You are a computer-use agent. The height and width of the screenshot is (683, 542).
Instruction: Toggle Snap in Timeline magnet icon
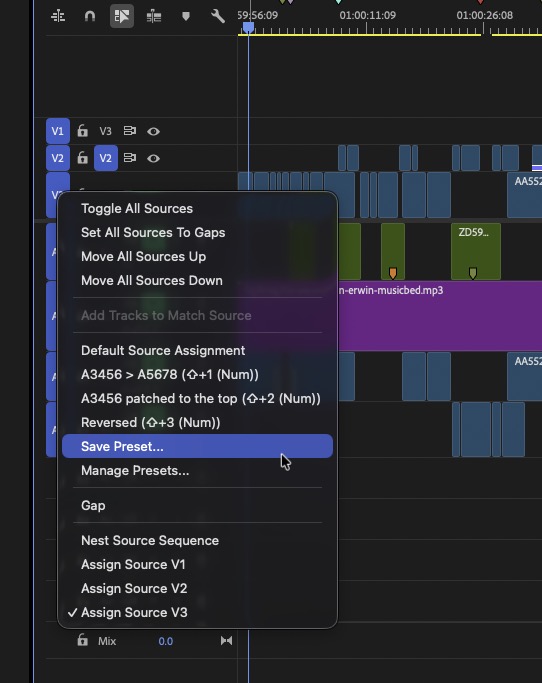[x=90, y=16]
